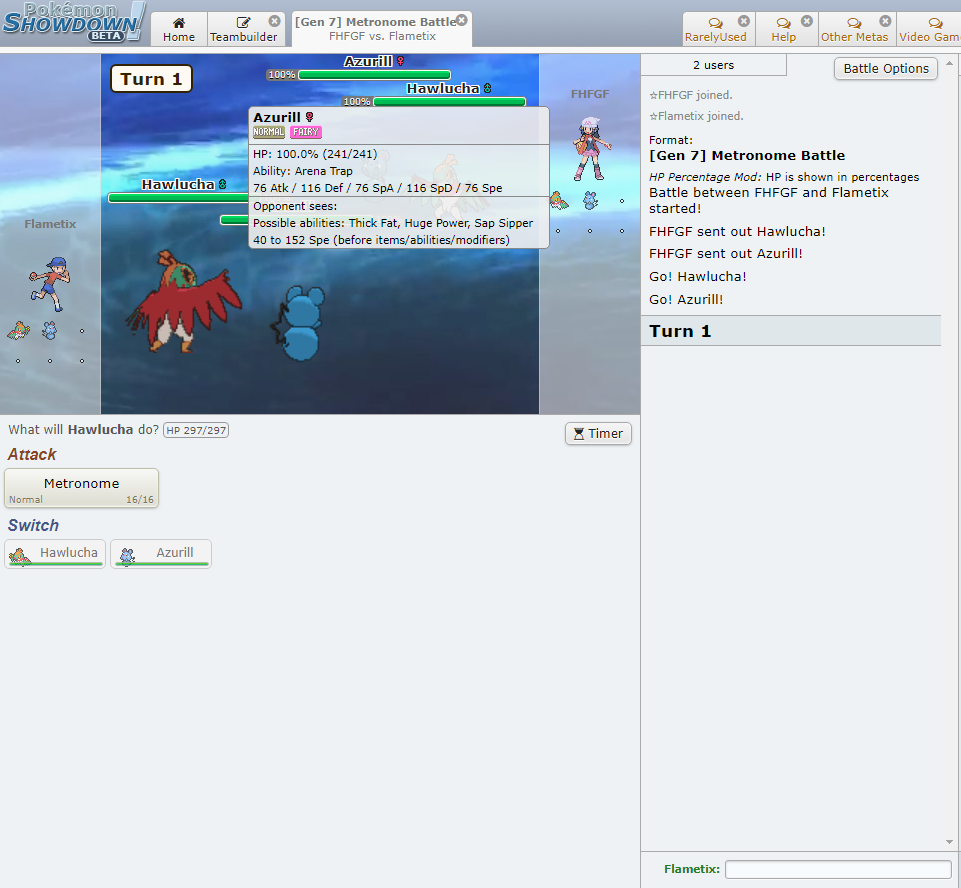This screenshot has width=961, height=888.
Task: Close the Help room tab
Action: click(x=807, y=21)
